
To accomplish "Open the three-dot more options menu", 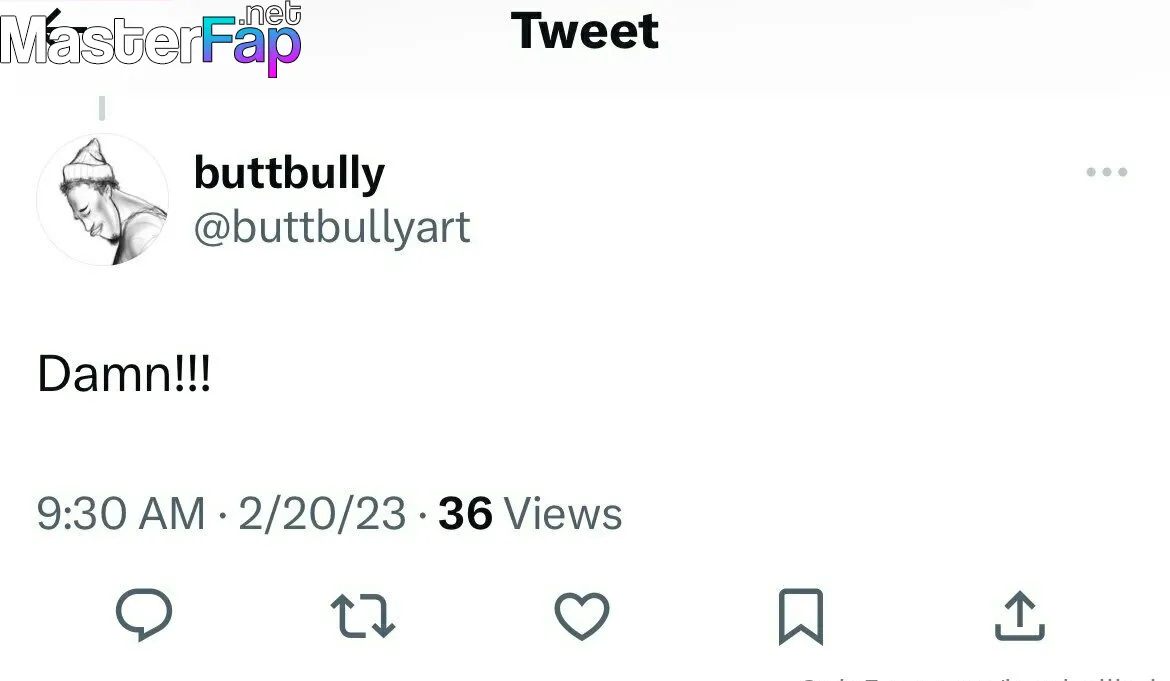I will 1107,172.
